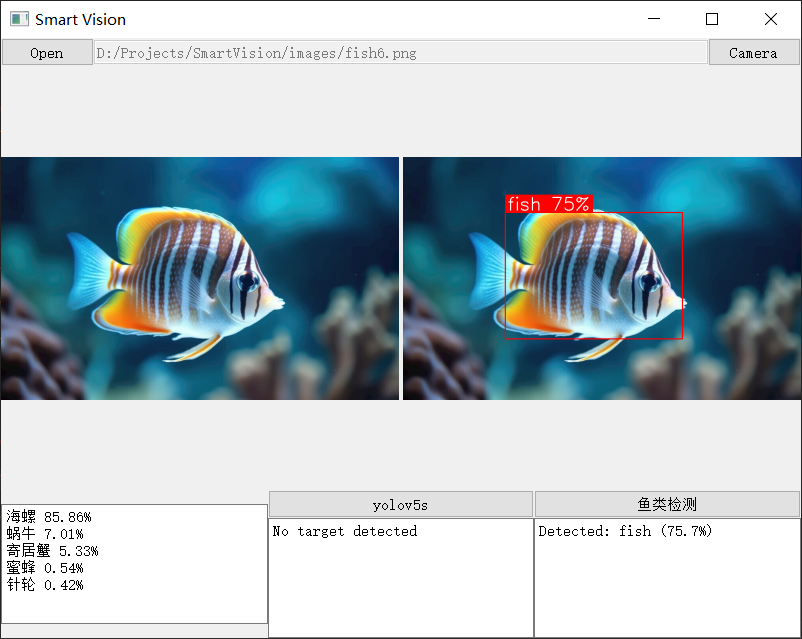The image size is (802, 639).
Task: Click the 'fish 75%' detection label
Action: (549, 204)
